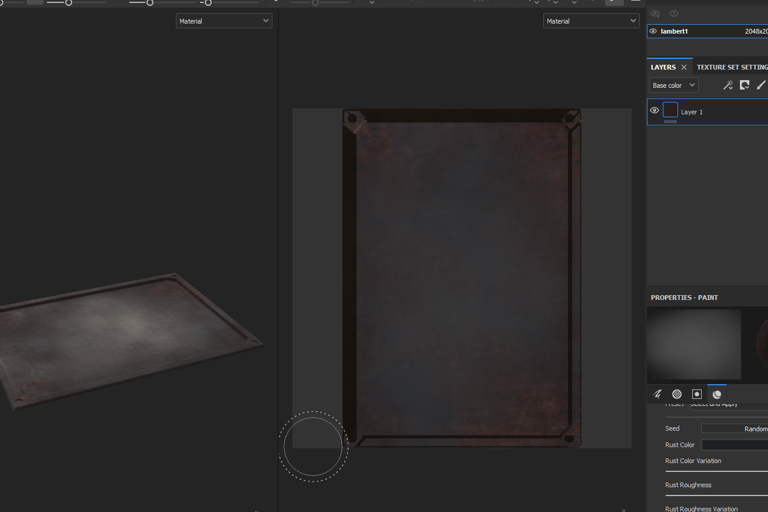
Task: Open the Material dropdown in the 3D viewport
Action: click(224, 21)
